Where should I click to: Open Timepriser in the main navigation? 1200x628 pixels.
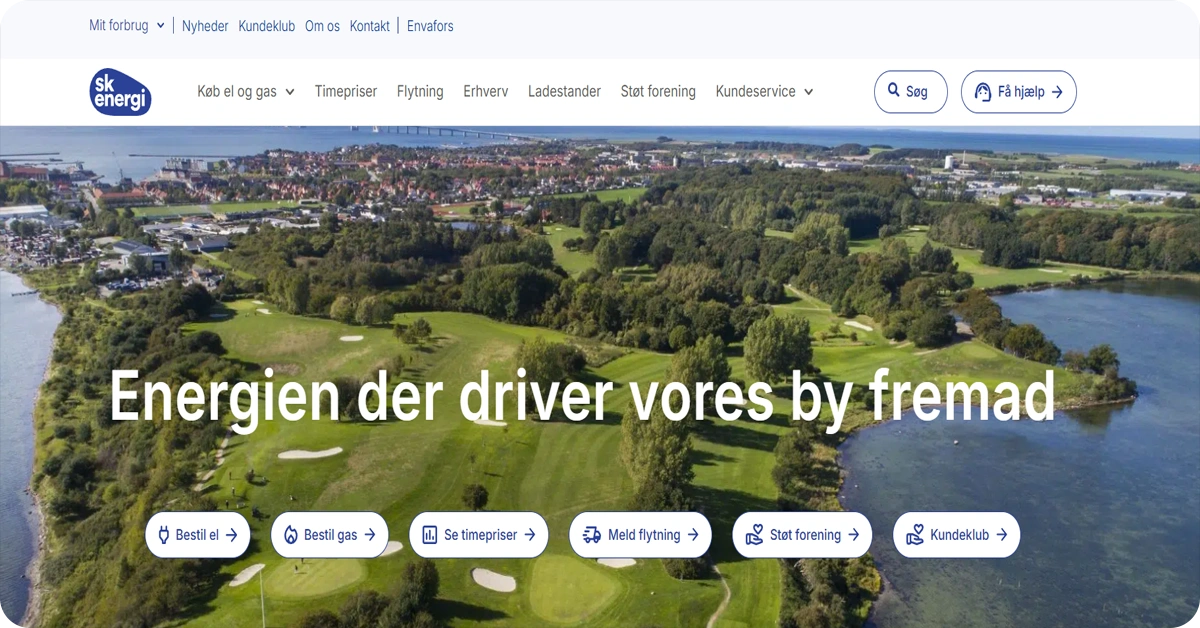click(346, 92)
